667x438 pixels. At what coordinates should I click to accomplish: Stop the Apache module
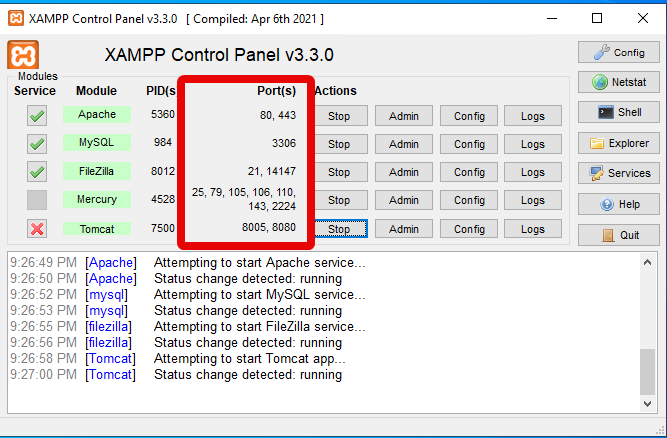tap(339, 116)
